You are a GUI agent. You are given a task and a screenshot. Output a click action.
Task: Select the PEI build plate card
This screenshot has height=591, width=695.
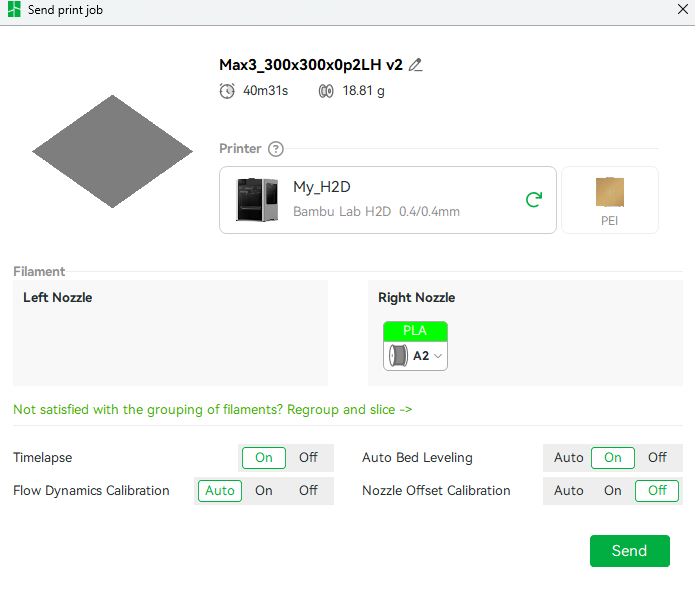610,200
